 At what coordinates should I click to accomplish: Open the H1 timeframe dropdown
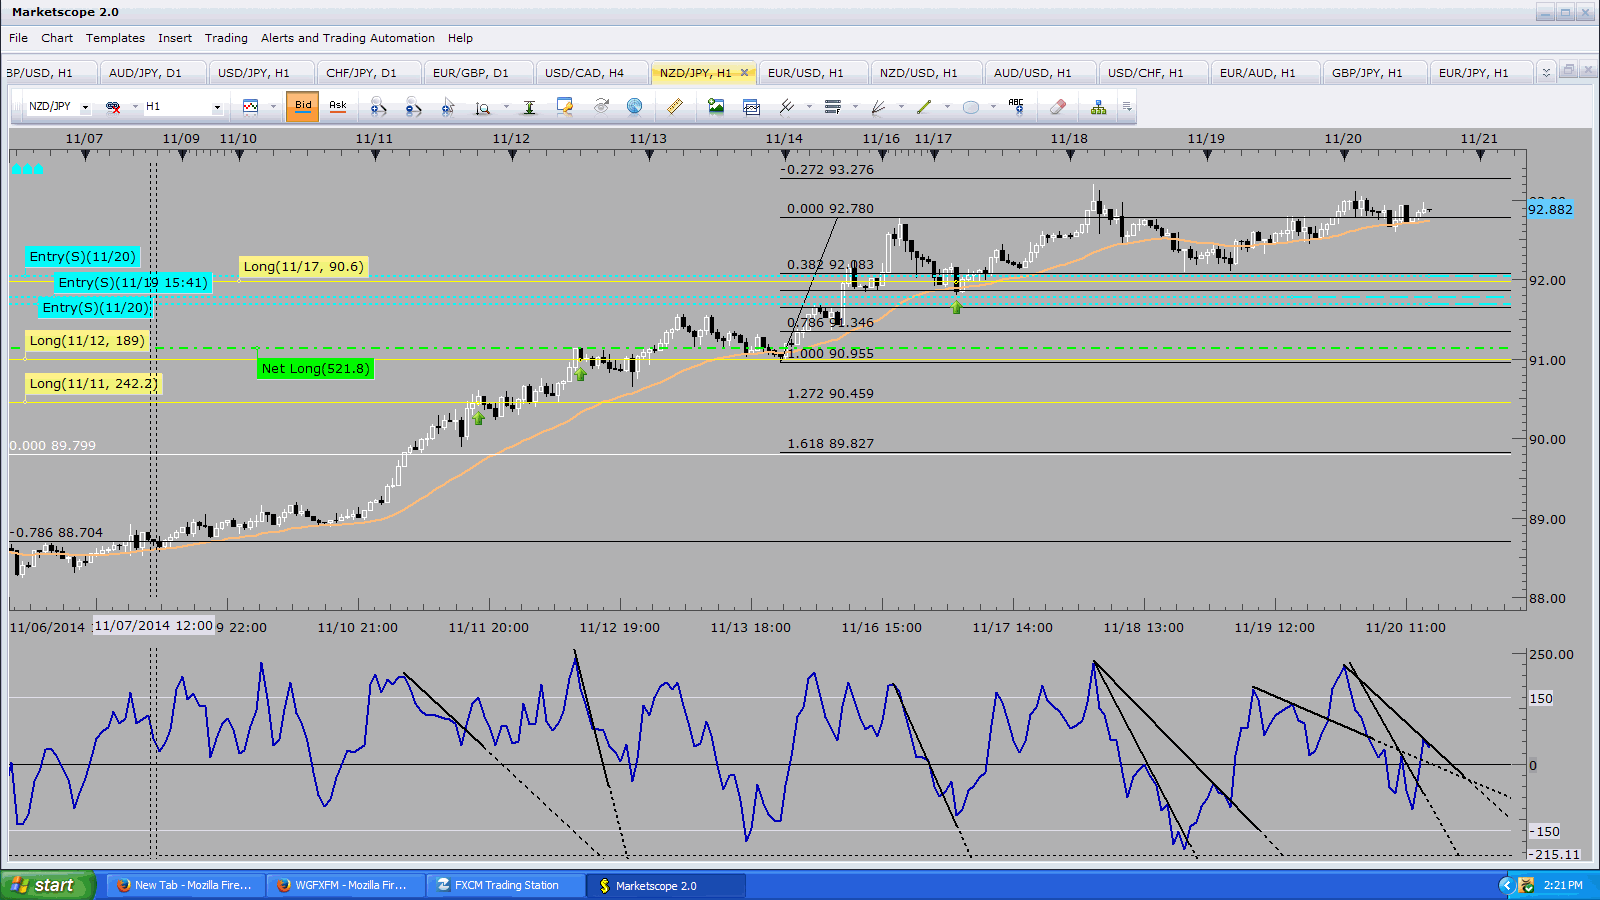pyautogui.click(x=217, y=107)
